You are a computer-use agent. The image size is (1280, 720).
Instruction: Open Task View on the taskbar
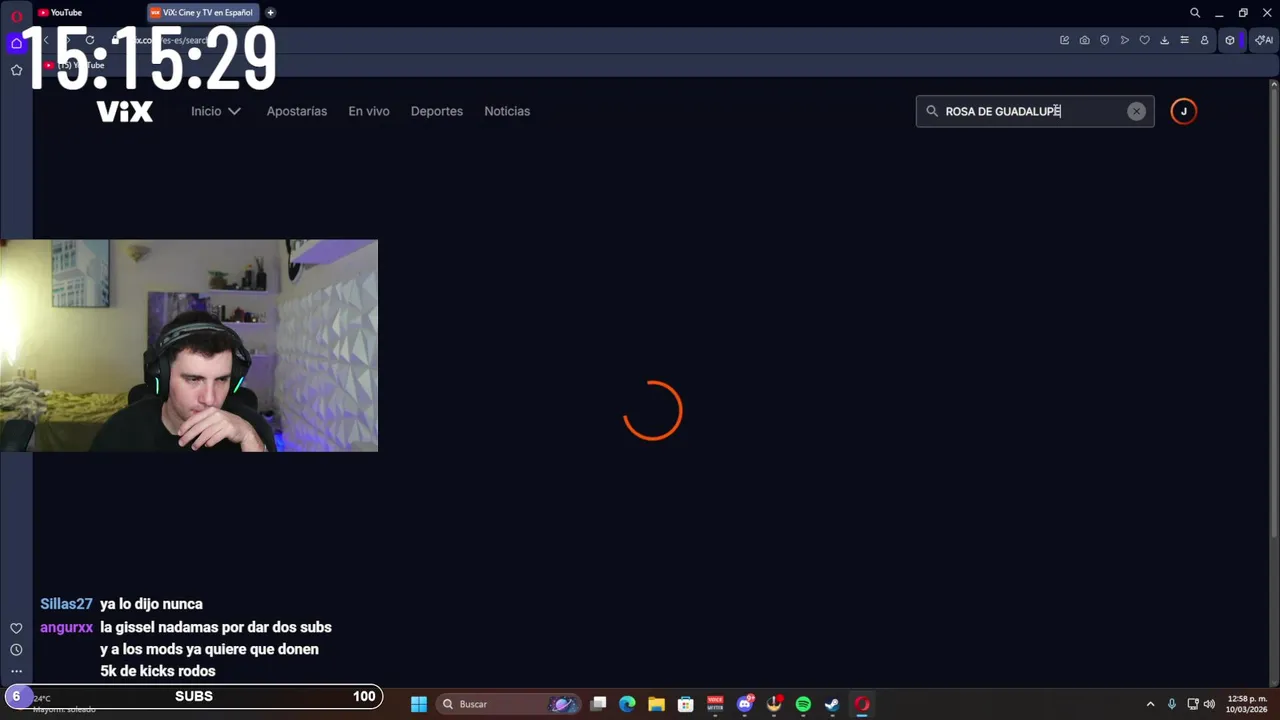pyautogui.click(x=598, y=704)
